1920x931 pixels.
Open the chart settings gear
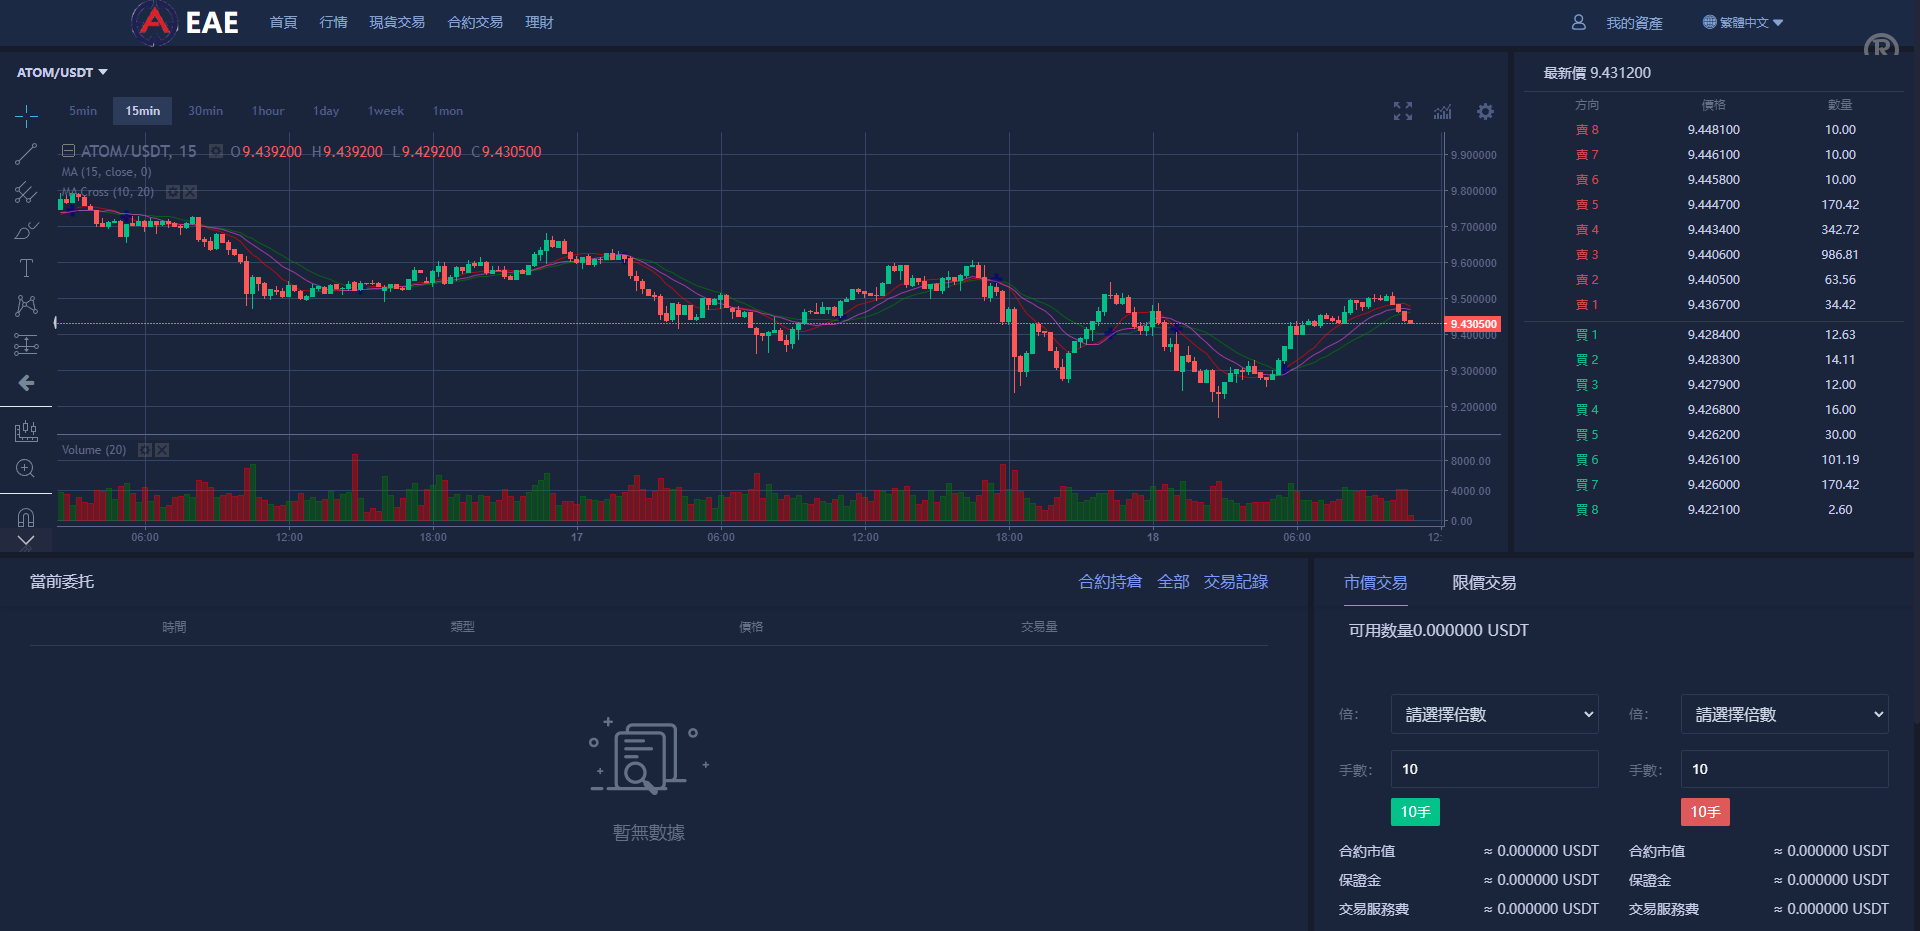pyautogui.click(x=1485, y=111)
